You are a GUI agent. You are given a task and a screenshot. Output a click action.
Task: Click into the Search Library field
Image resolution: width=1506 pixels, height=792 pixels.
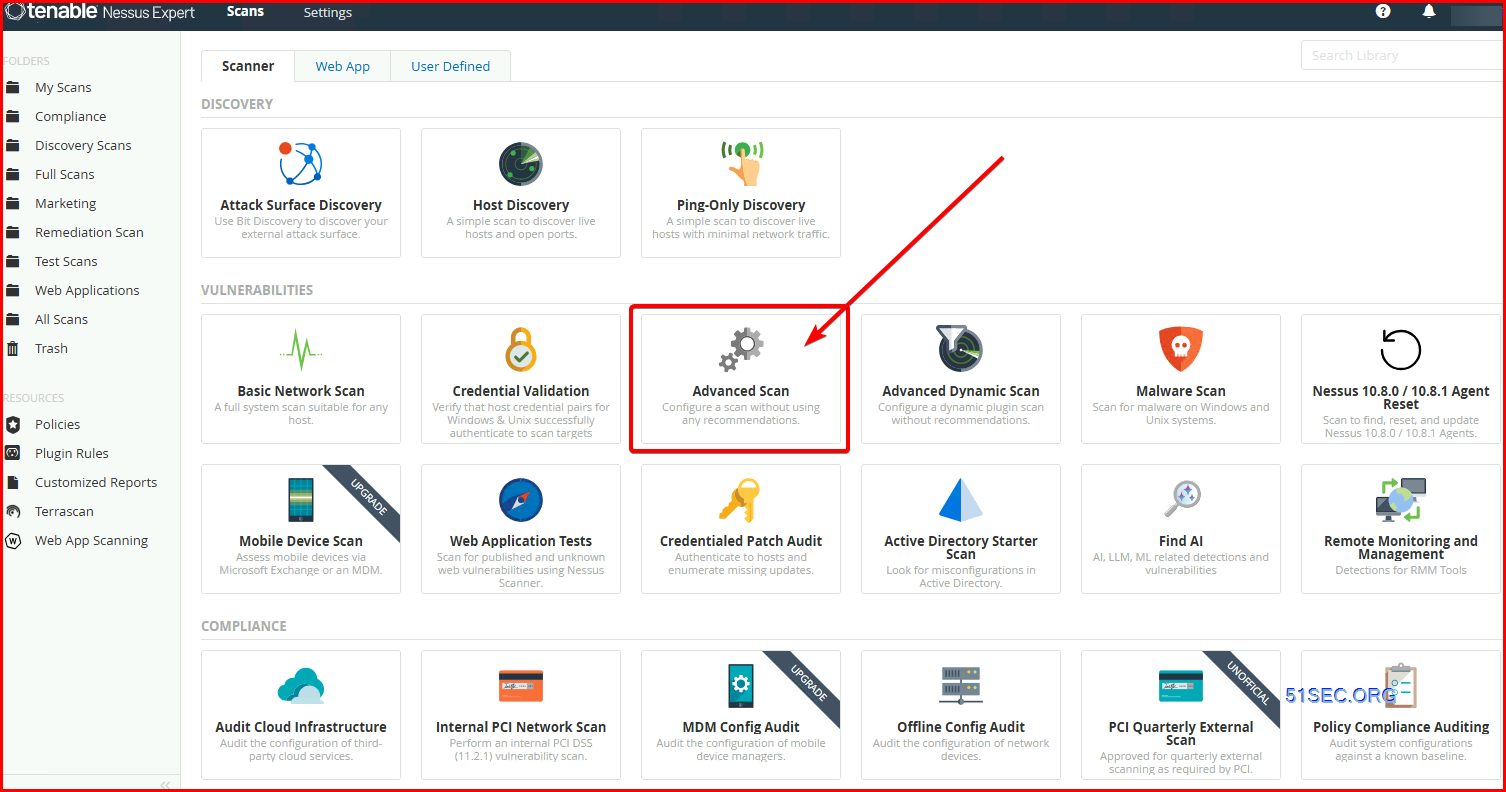1403,55
